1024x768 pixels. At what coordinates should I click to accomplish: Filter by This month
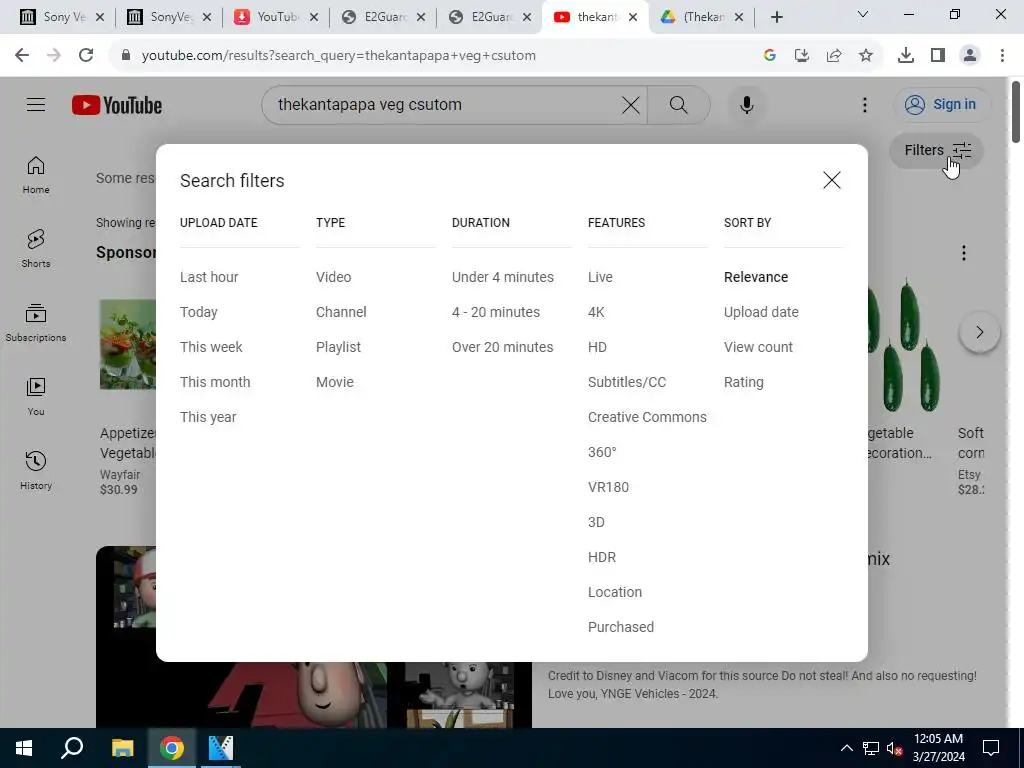pyautogui.click(x=215, y=382)
